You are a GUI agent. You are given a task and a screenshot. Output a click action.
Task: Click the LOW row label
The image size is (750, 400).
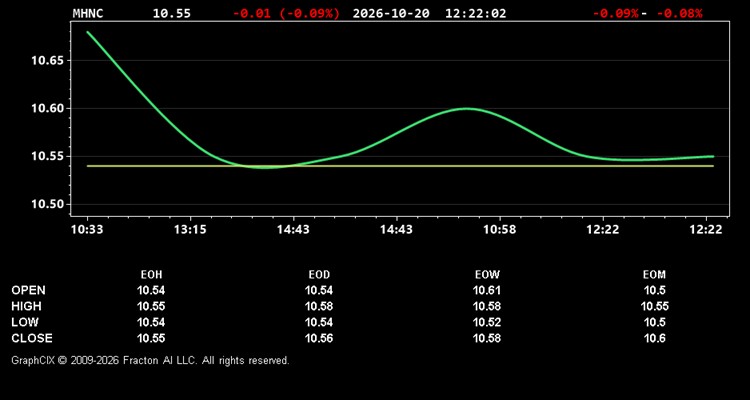[x=25, y=322]
